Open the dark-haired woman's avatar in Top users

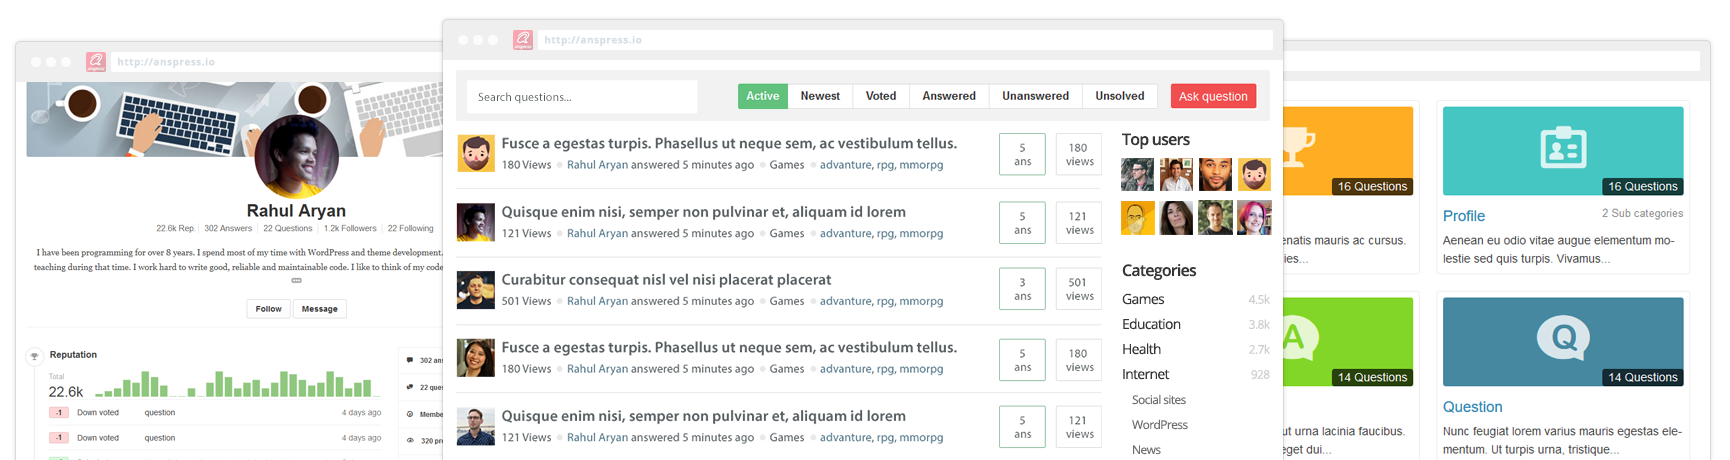coord(1176,218)
